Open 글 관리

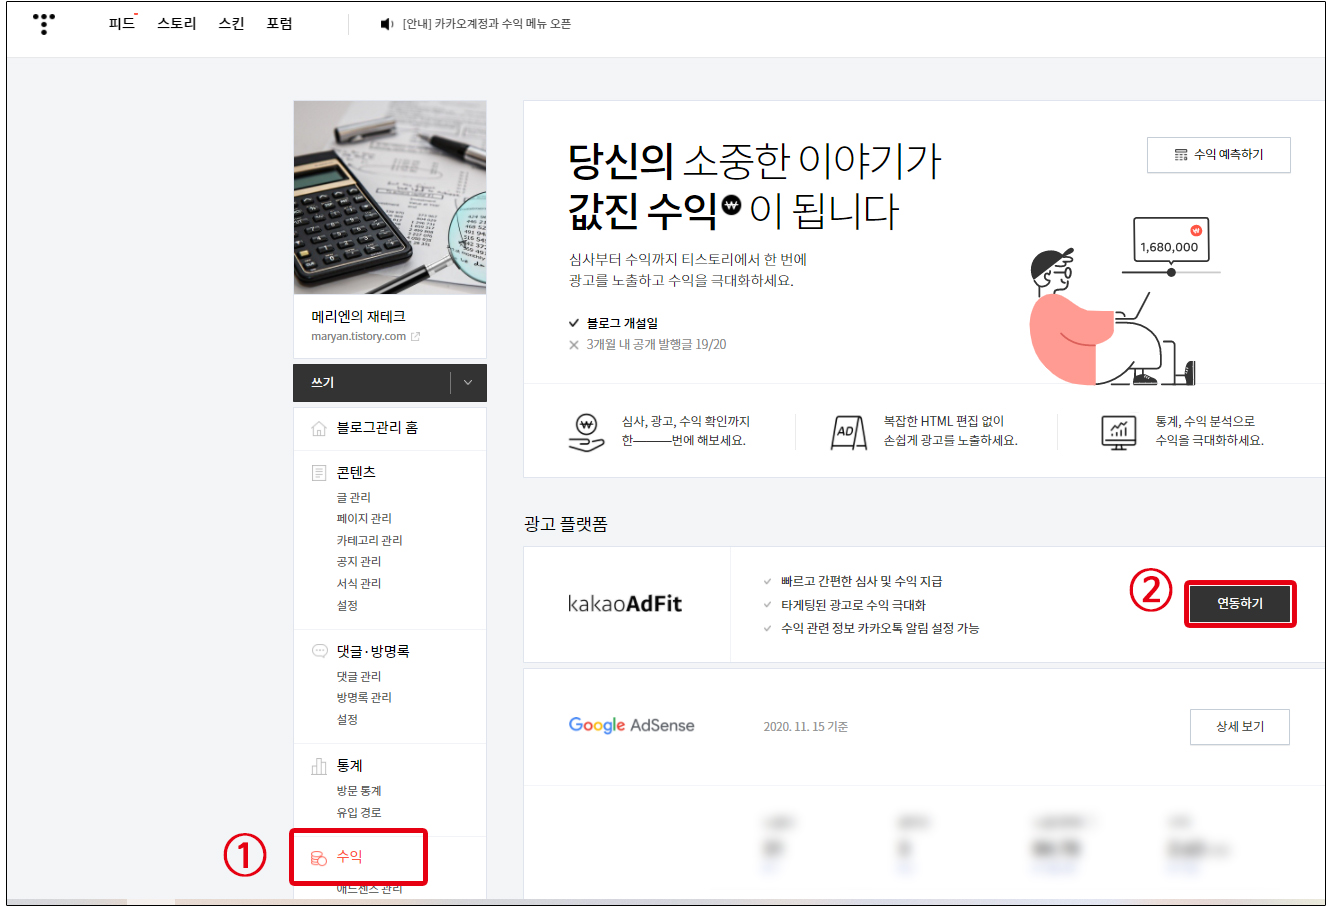pos(354,498)
